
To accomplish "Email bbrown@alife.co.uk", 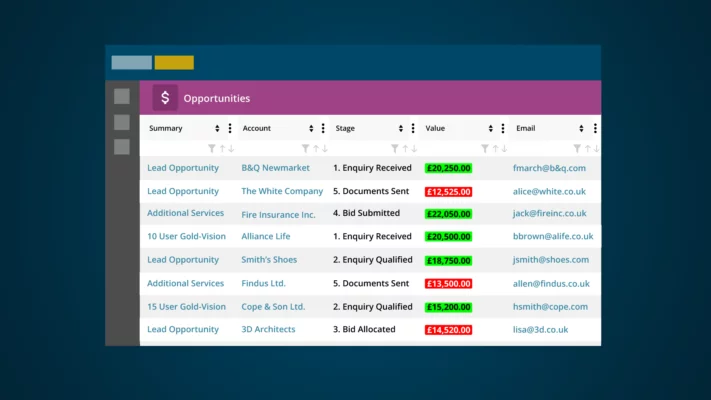I will [553, 236].
